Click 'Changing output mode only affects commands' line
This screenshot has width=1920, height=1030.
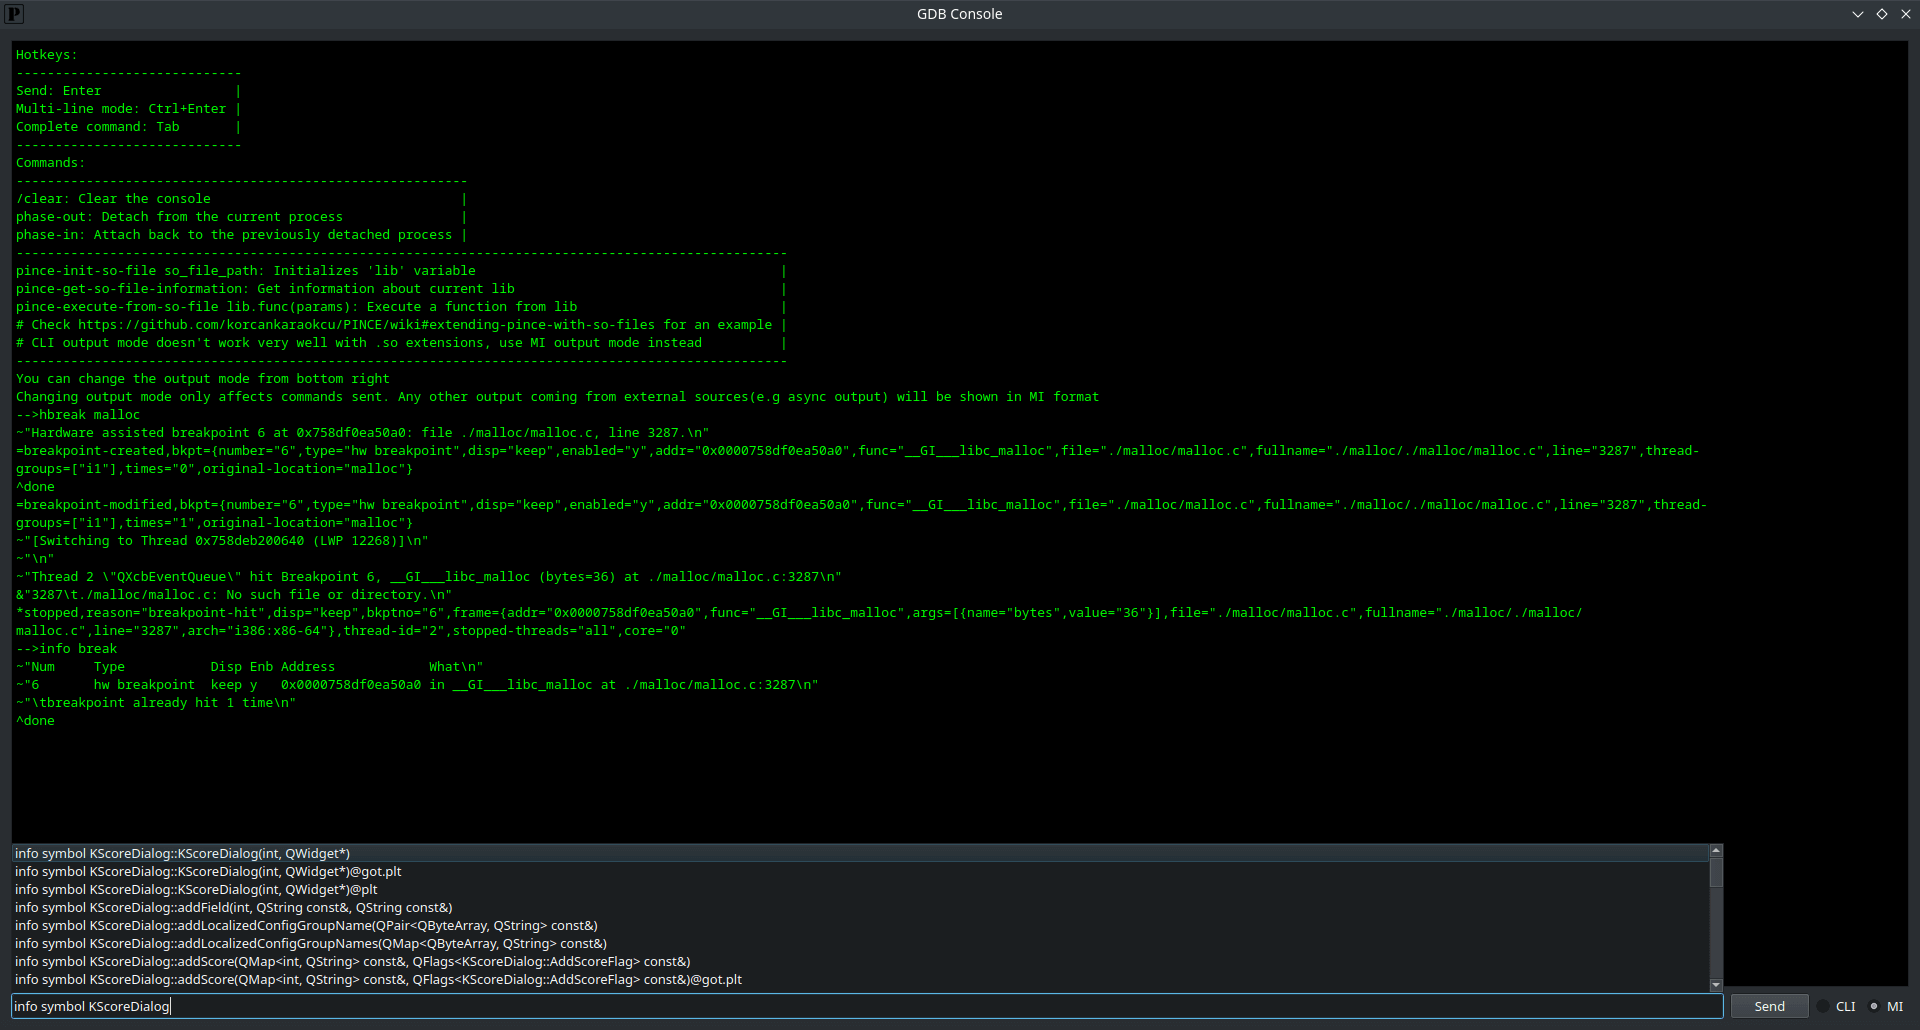pos(557,397)
